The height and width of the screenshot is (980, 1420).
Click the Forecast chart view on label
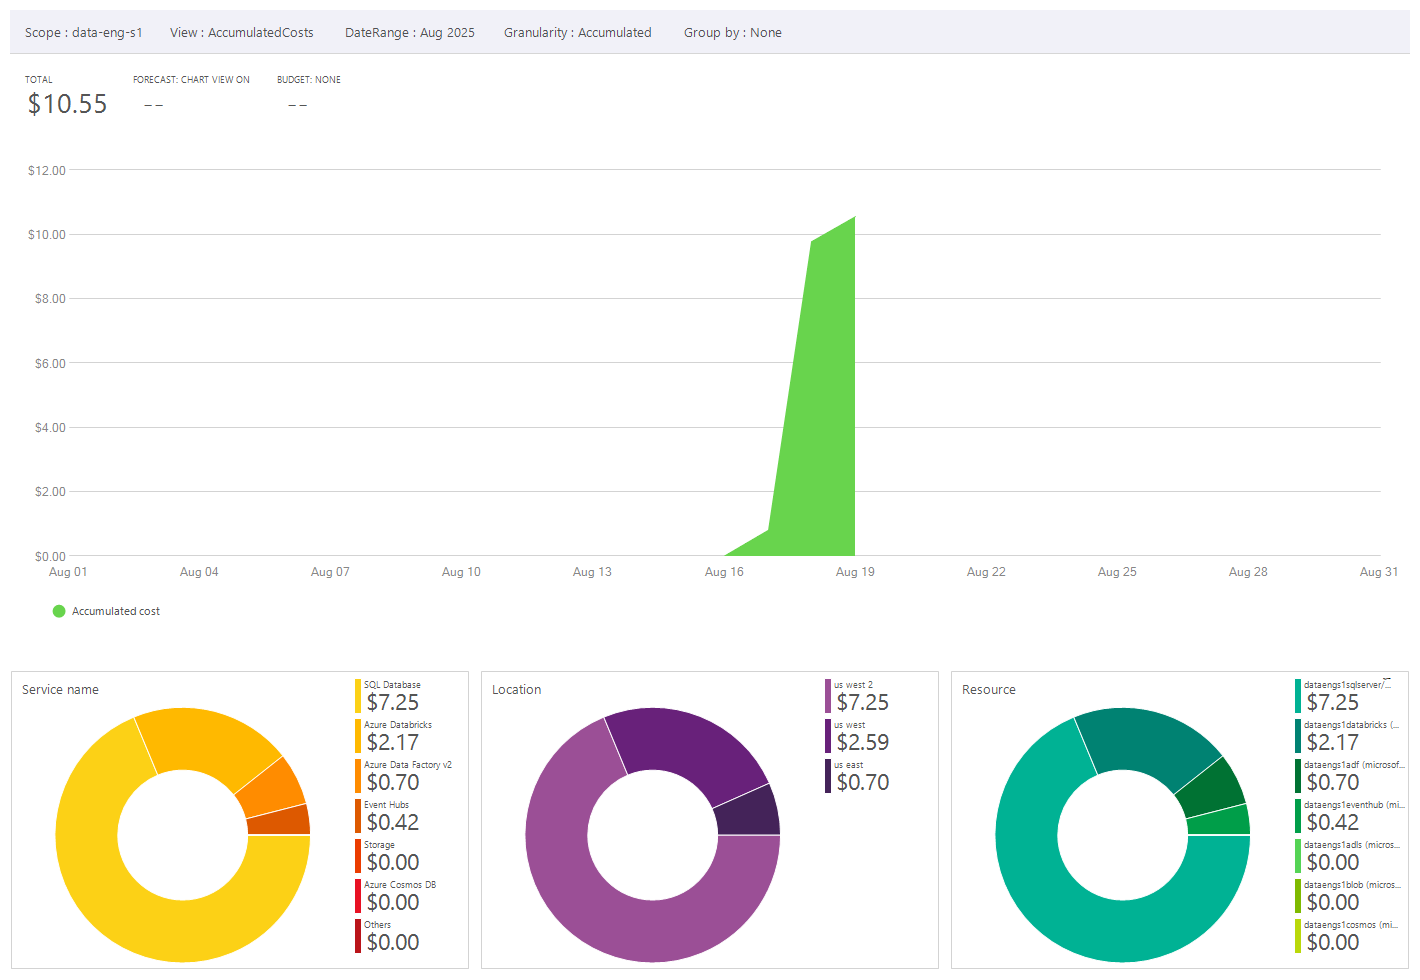click(x=192, y=80)
